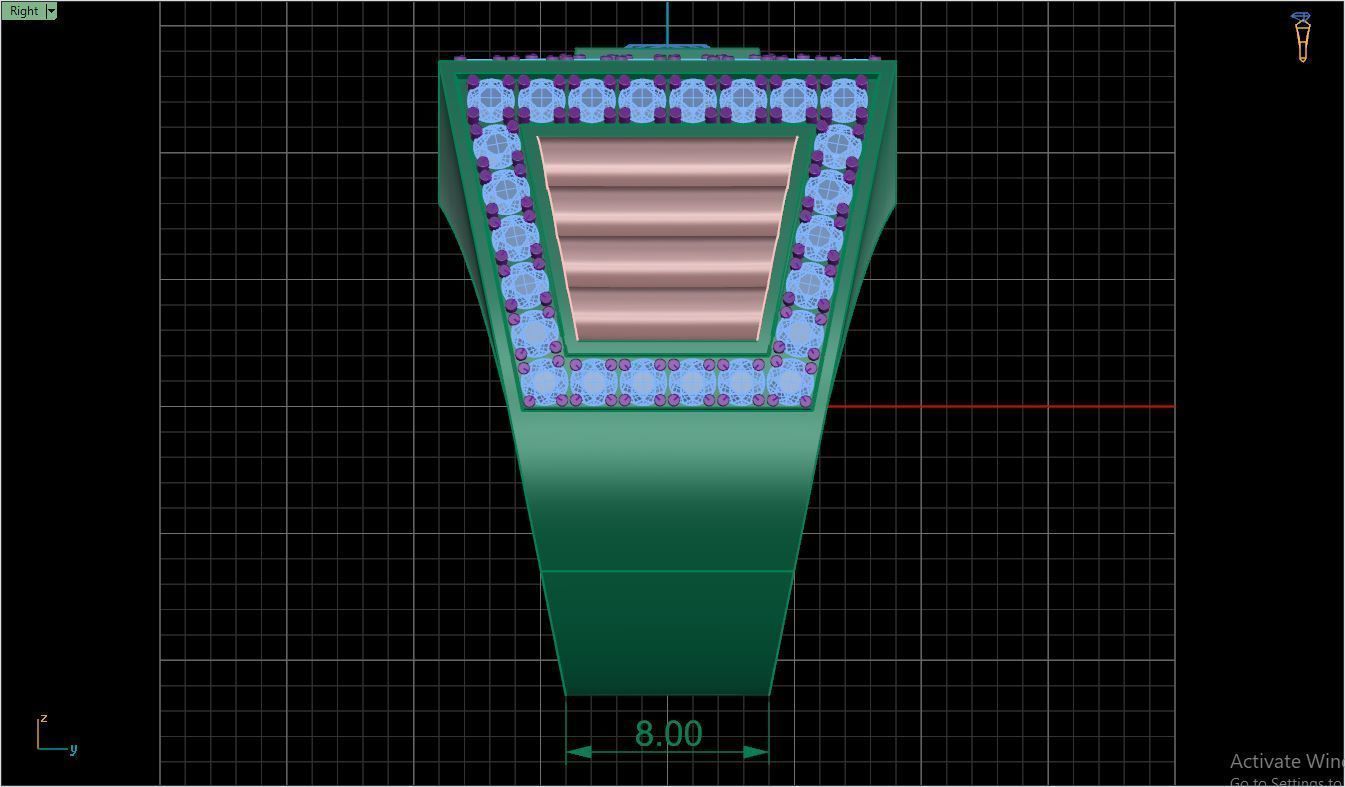
Task: Open the viewport menu dropdown arrow
Action: click(x=51, y=11)
